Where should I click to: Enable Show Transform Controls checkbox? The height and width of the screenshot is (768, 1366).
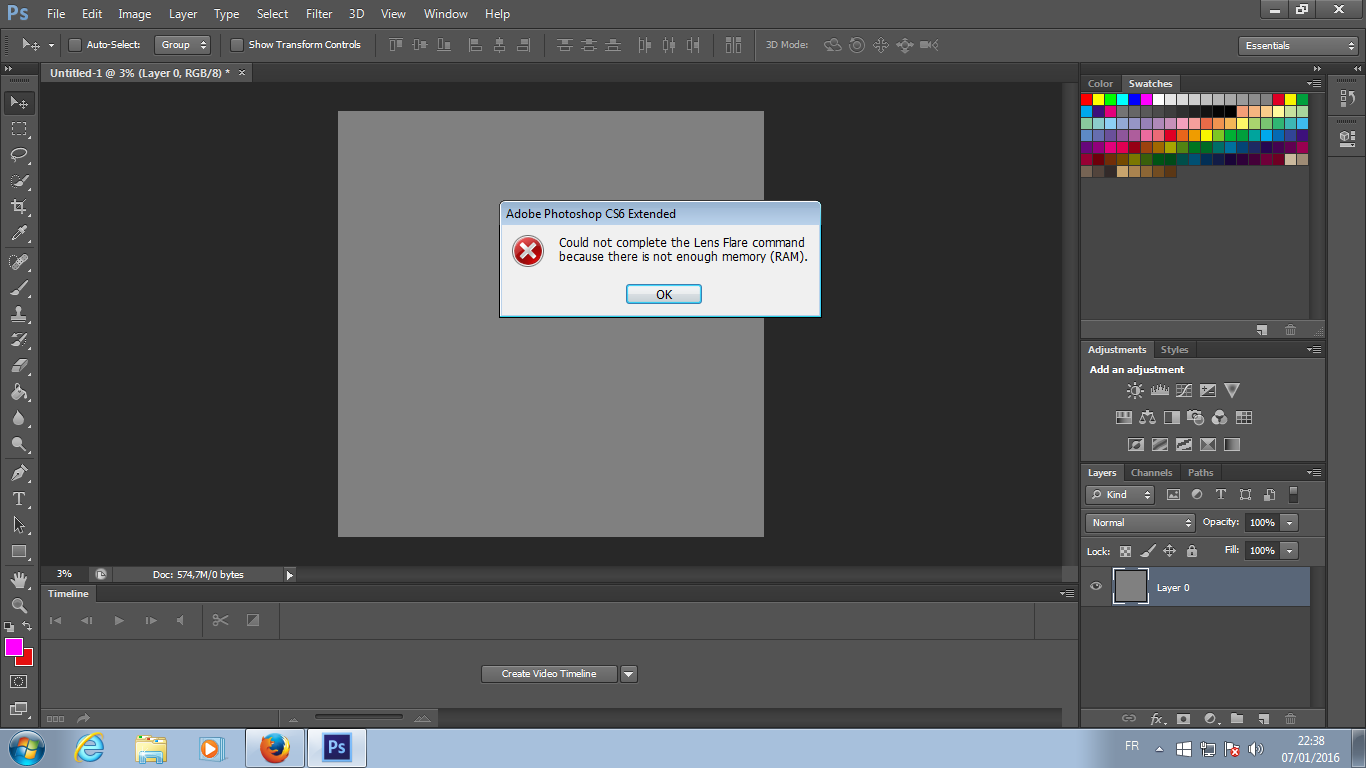237,45
